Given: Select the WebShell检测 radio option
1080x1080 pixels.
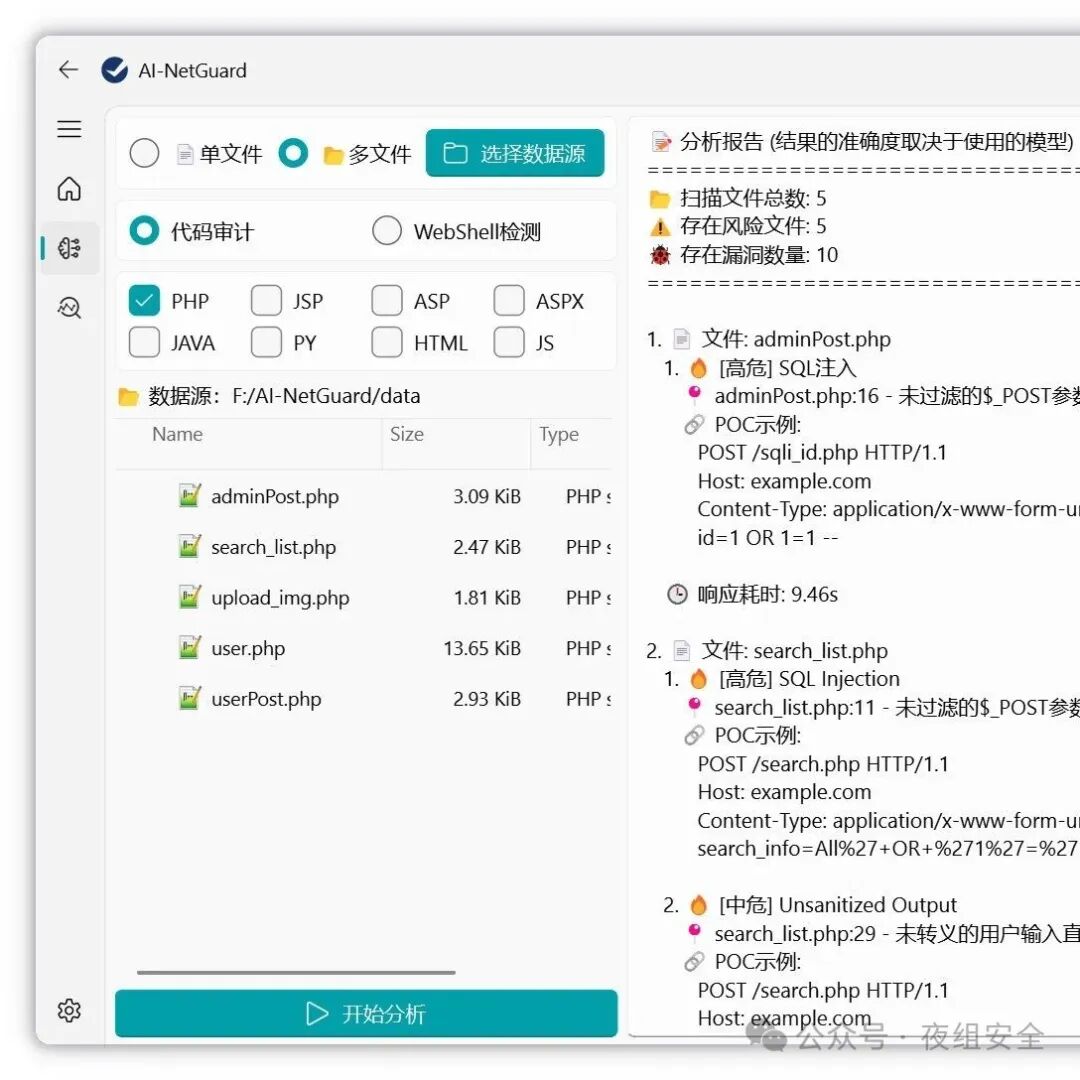Looking at the screenshot, I should (386, 231).
